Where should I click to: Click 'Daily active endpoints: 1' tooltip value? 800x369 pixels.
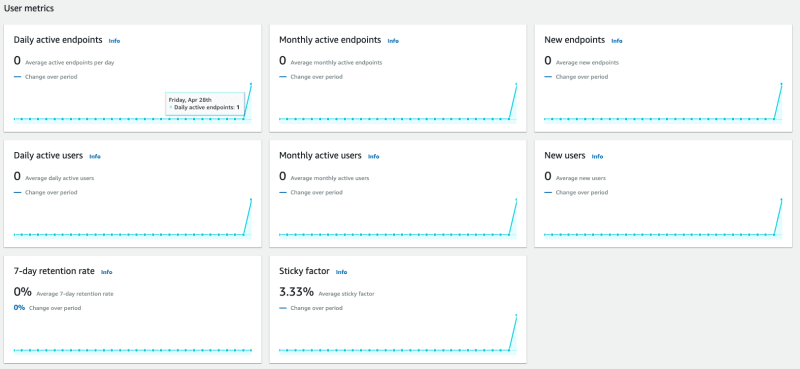207,108
